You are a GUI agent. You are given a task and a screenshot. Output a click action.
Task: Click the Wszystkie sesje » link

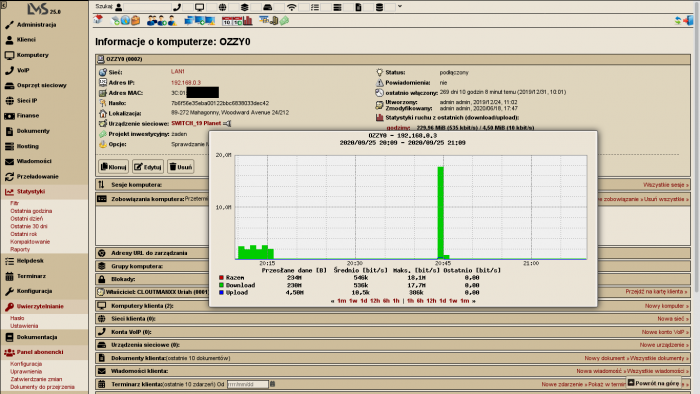(x=666, y=185)
